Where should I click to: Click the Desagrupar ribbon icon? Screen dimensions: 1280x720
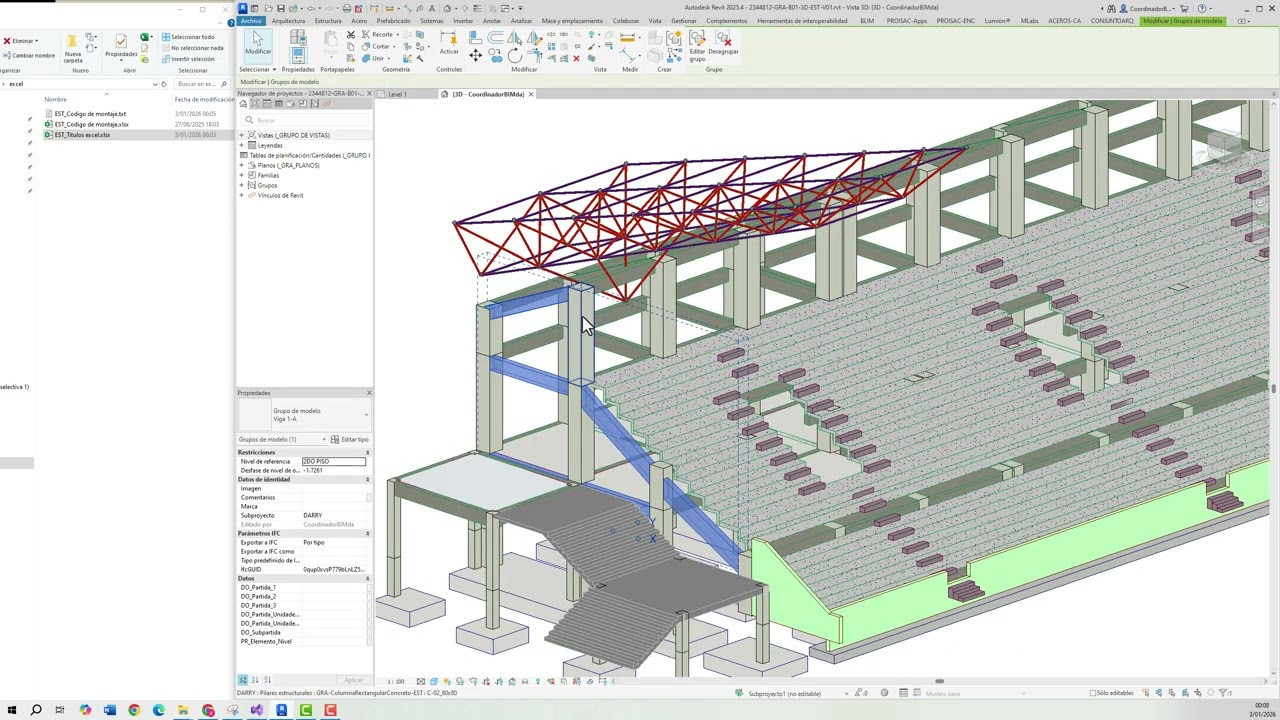point(723,42)
